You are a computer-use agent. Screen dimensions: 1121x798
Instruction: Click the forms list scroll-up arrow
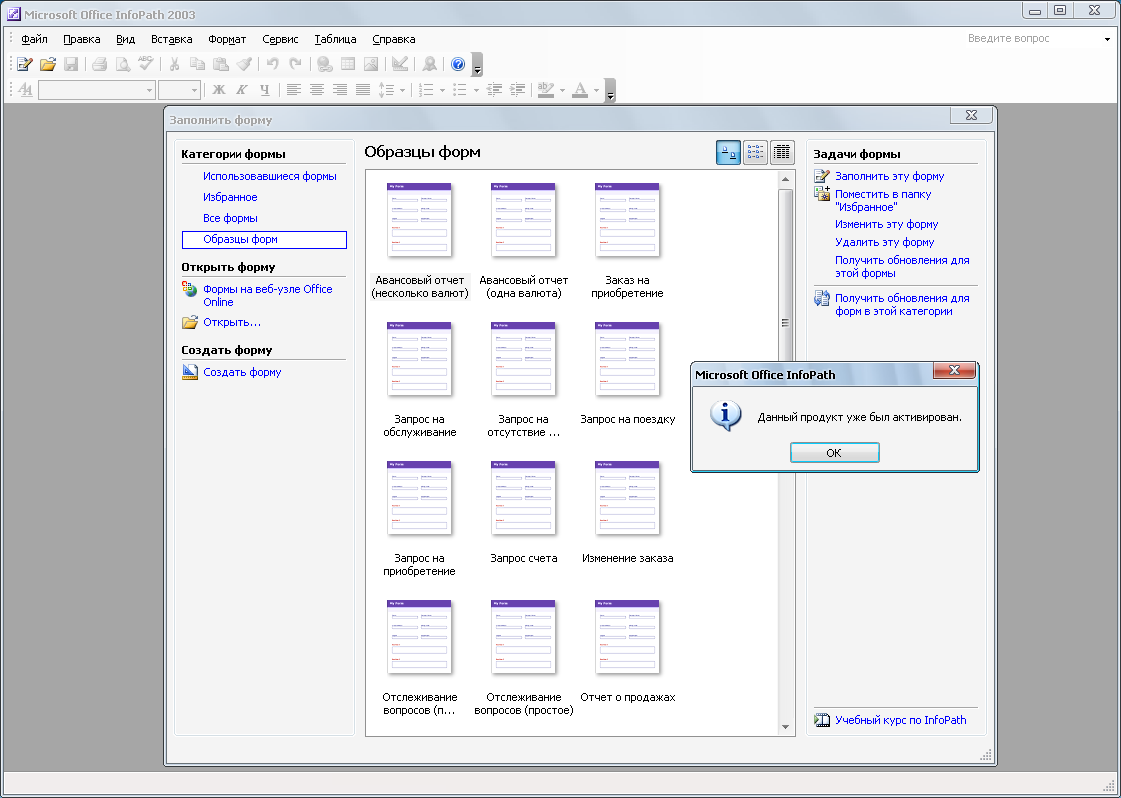[x=785, y=180]
